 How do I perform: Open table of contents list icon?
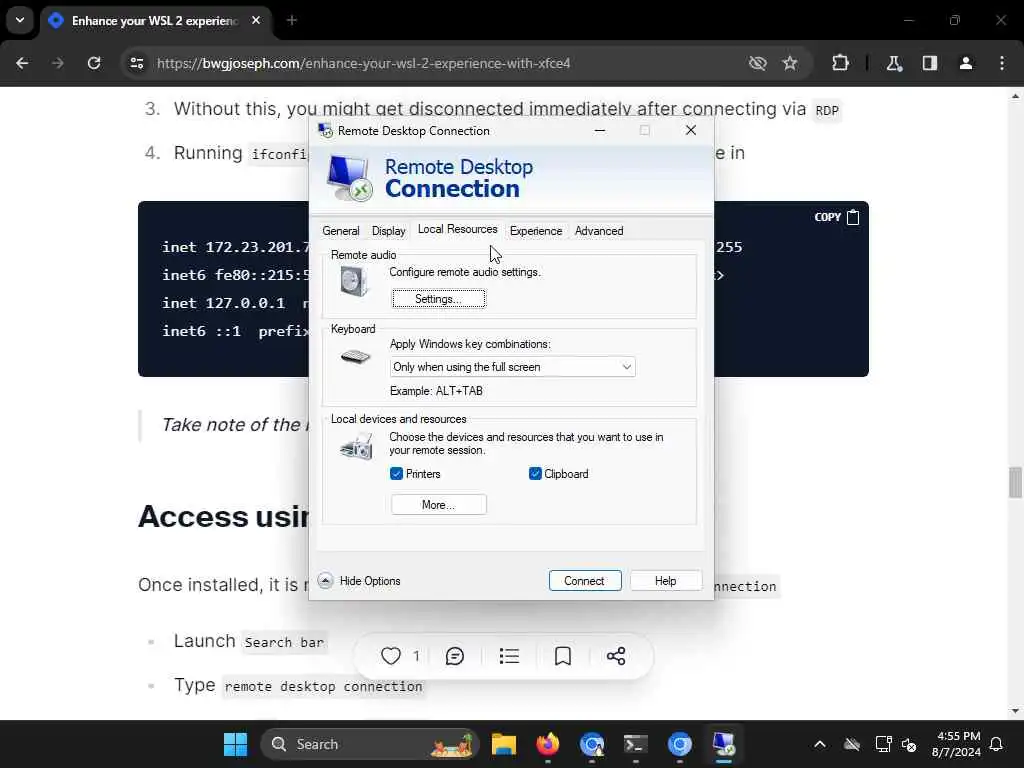[509, 656]
